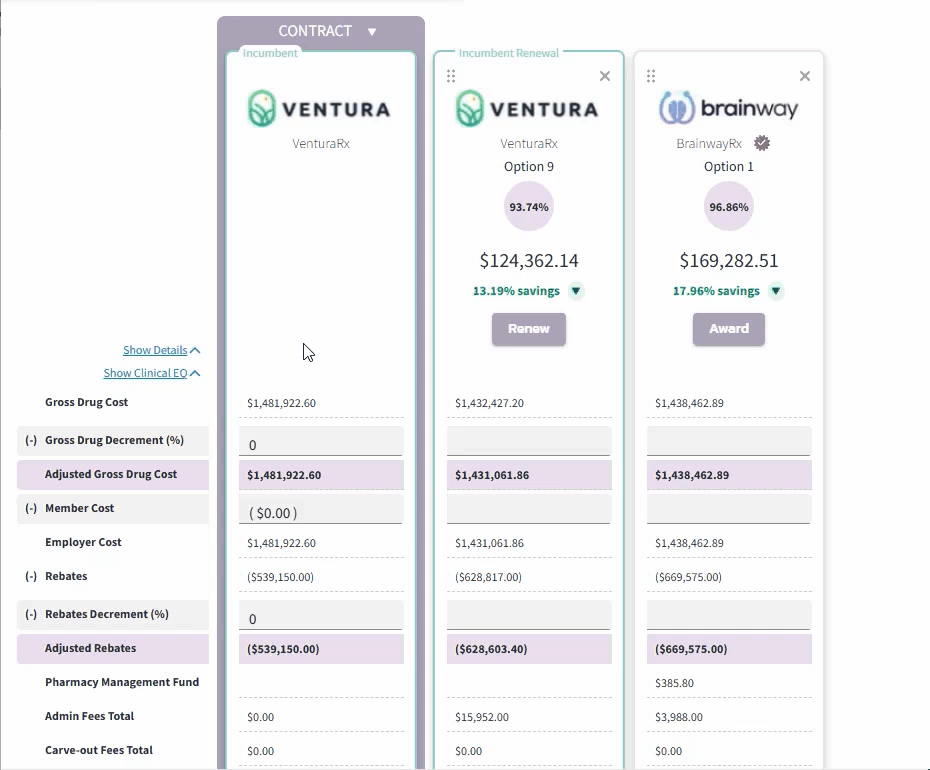Click the 93.74% score circle
930x770 pixels.
[528, 207]
